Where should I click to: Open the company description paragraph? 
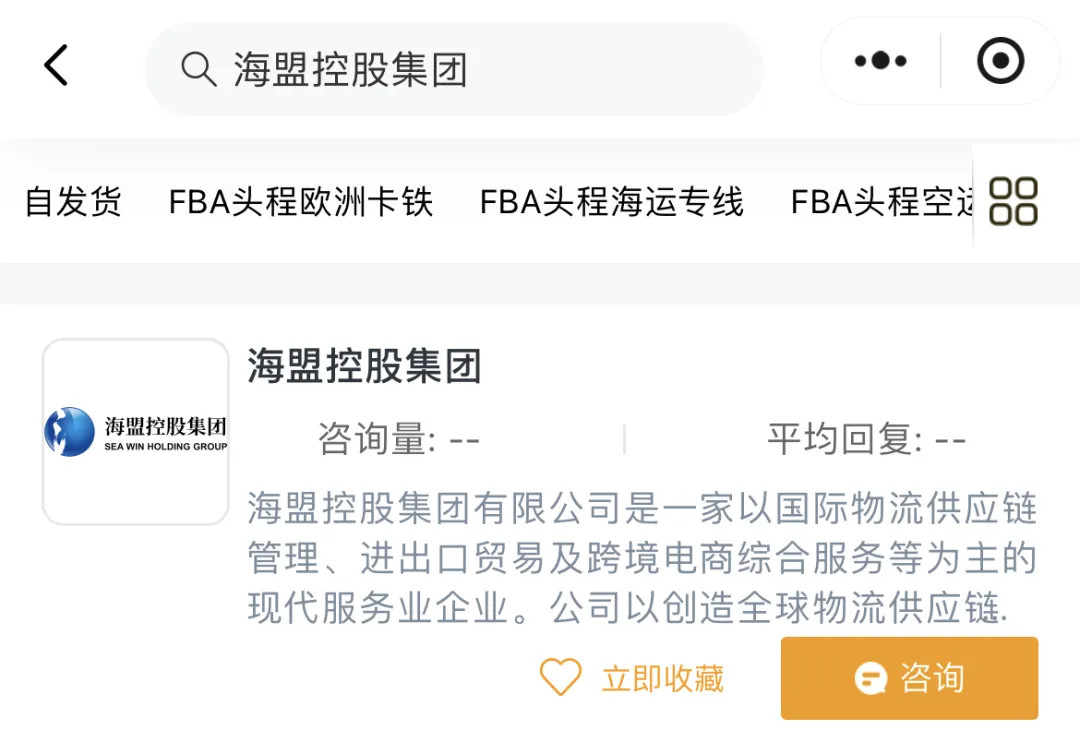(x=642, y=558)
